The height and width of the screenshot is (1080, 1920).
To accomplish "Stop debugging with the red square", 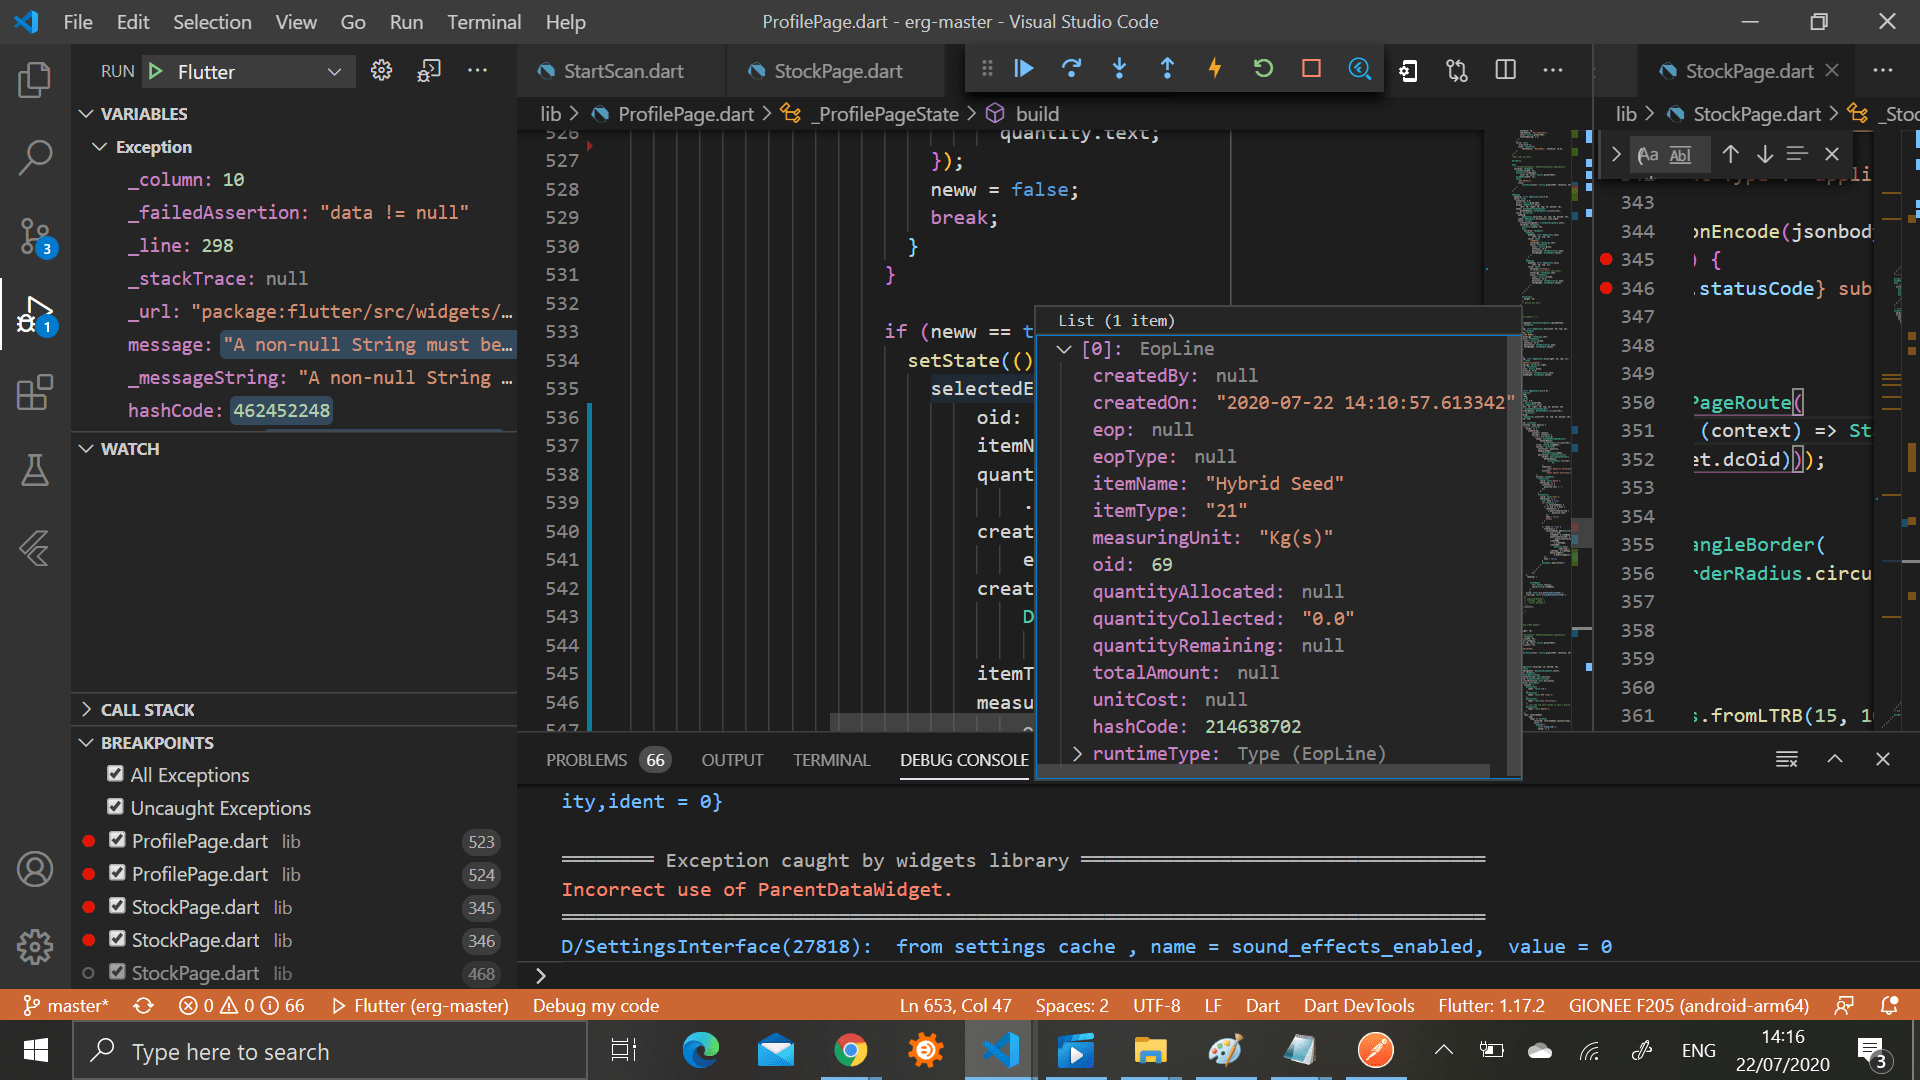I will click(1311, 69).
